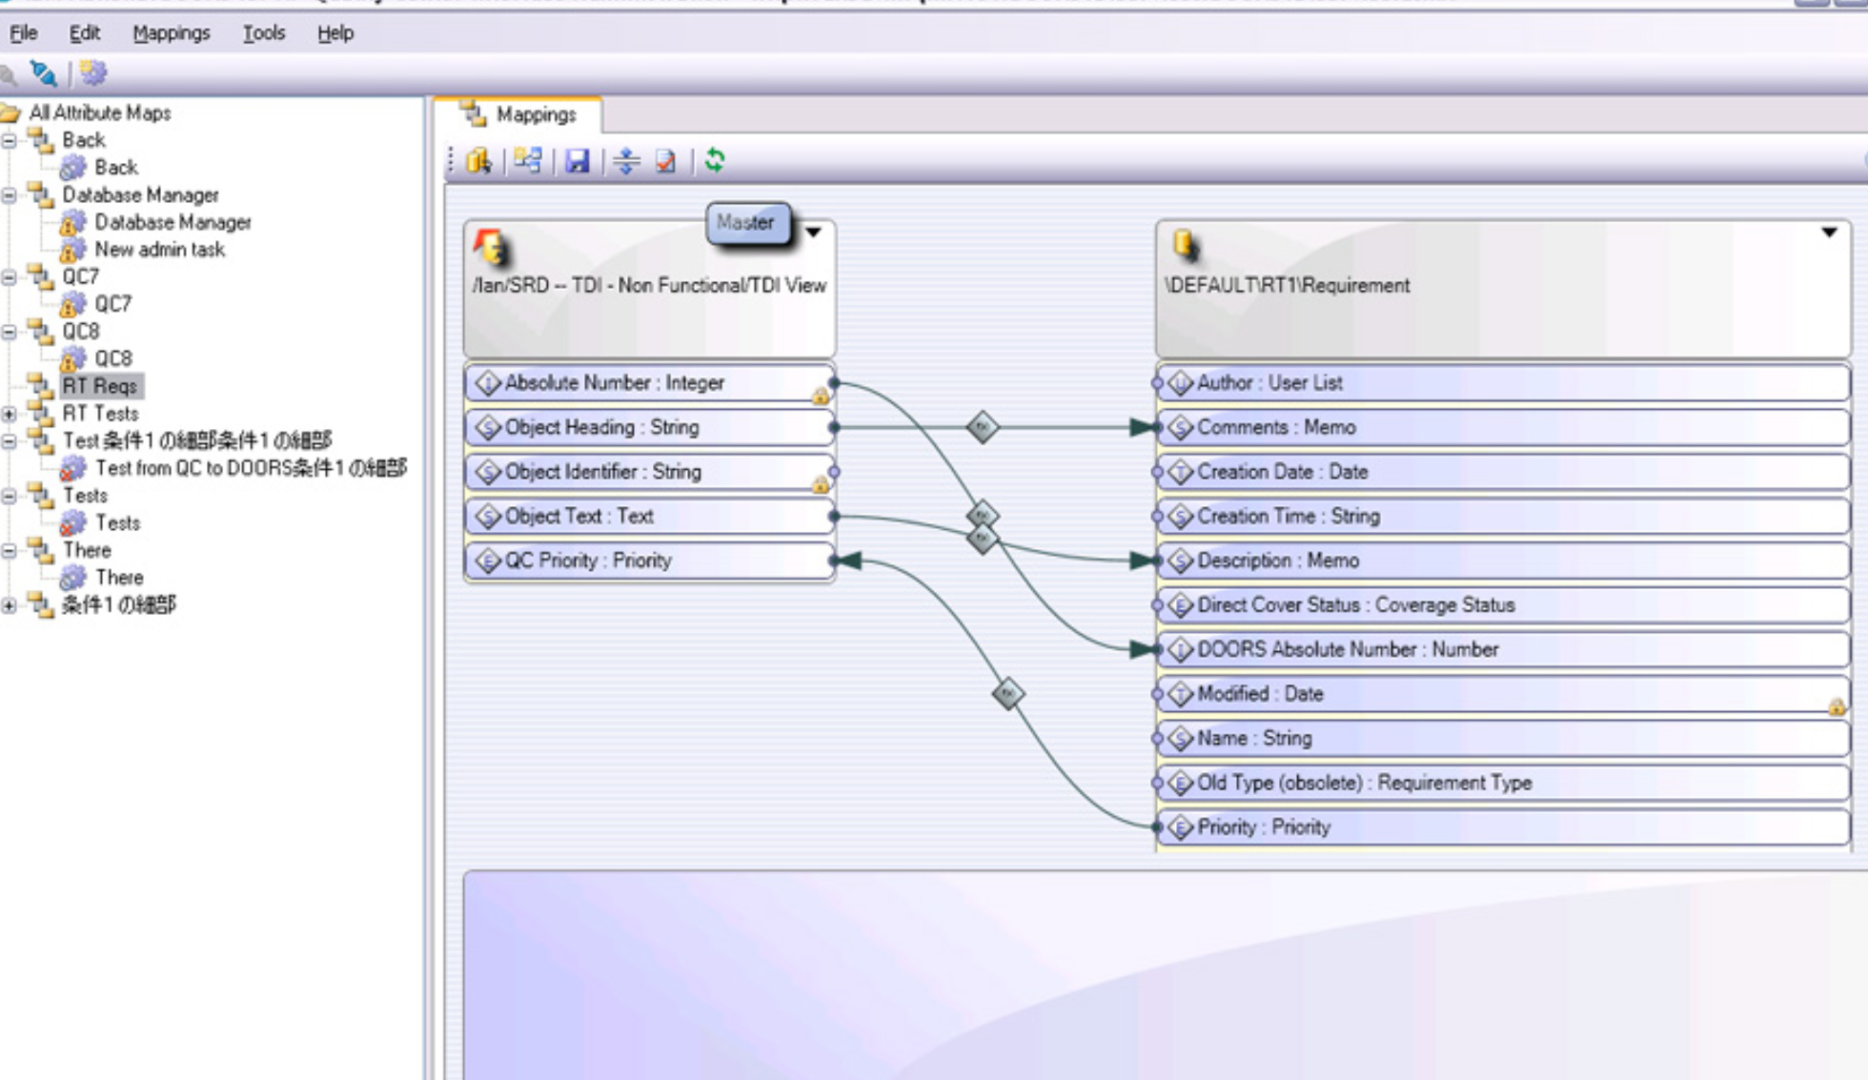Collapse the QC7 map node

tap(9, 277)
